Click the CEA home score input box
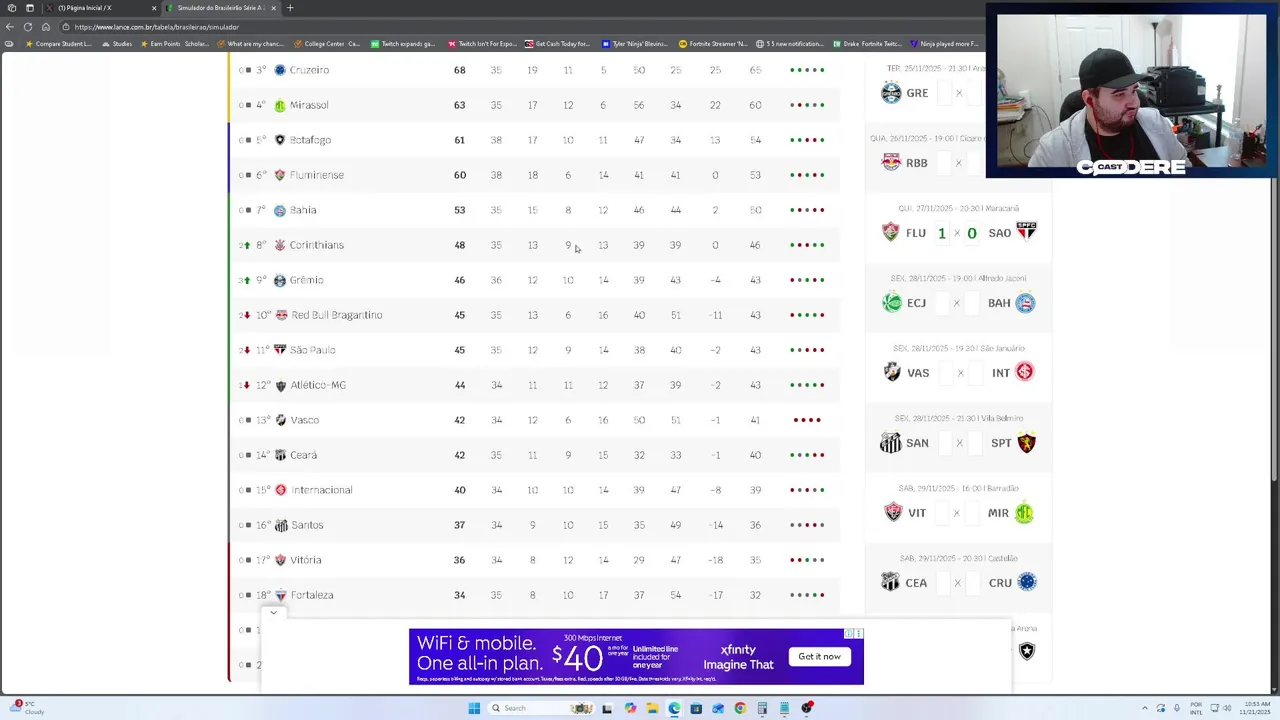Screen dimensions: 1280x720 pyautogui.click(x=942, y=583)
